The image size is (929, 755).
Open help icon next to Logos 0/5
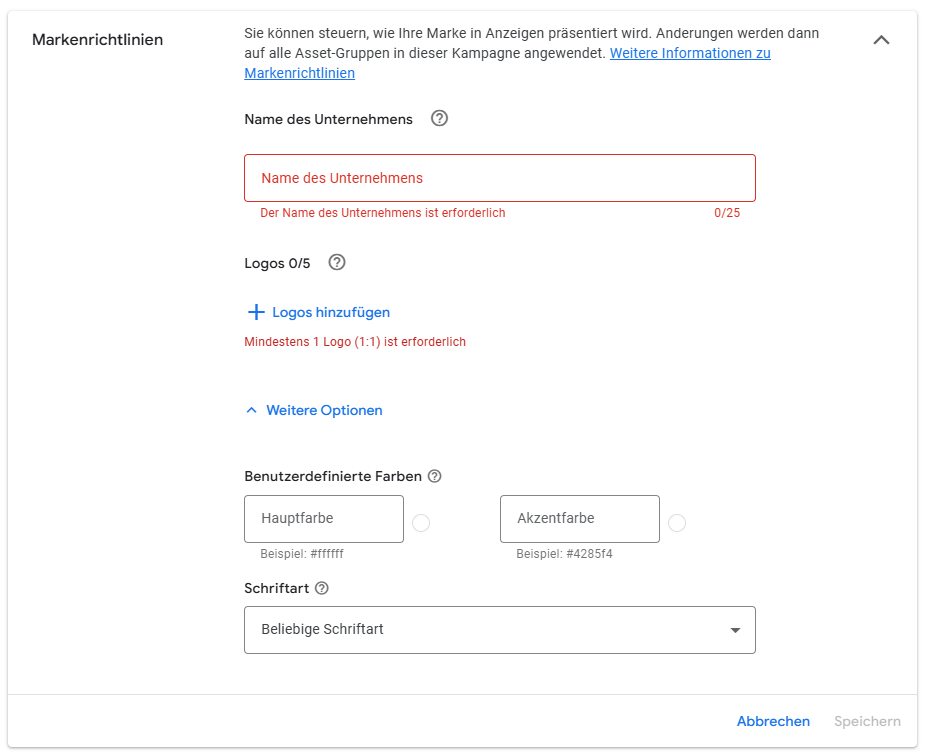tap(337, 263)
